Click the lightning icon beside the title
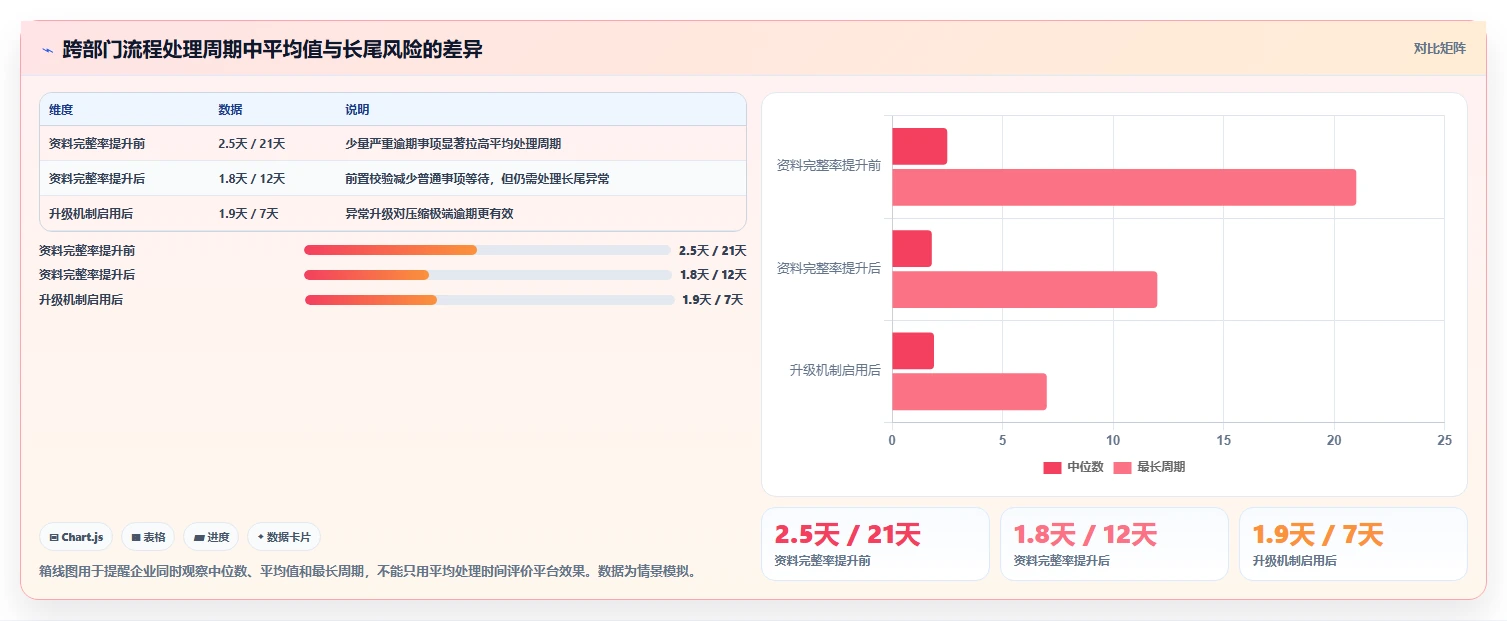This screenshot has width=1507, height=621. click(x=48, y=49)
